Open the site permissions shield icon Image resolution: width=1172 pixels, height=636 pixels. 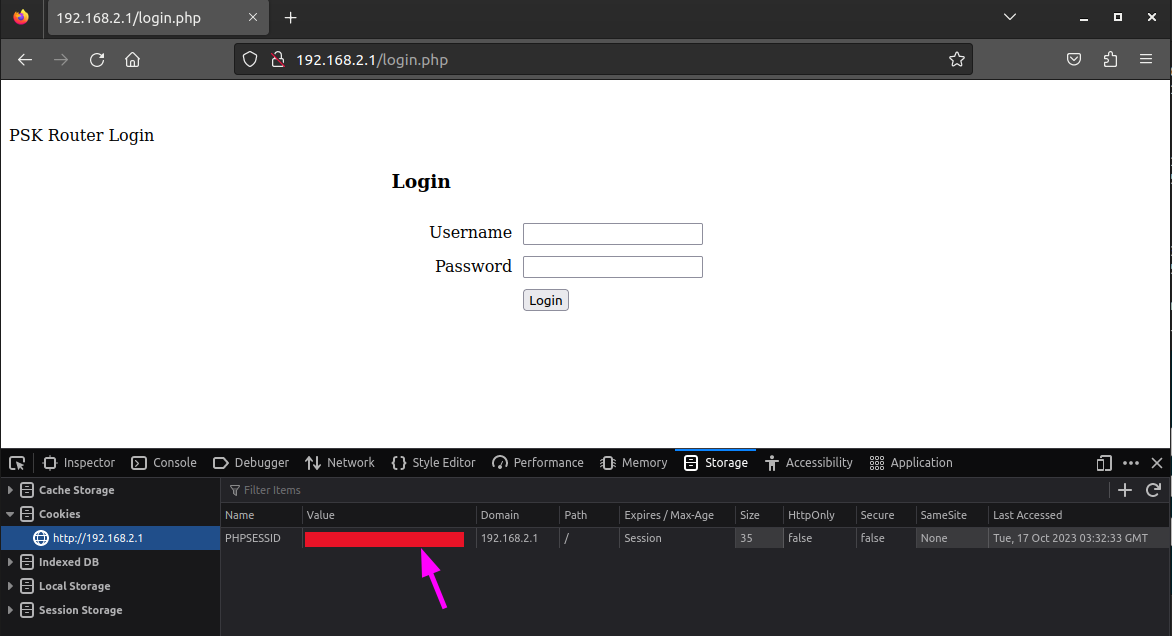(250, 59)
